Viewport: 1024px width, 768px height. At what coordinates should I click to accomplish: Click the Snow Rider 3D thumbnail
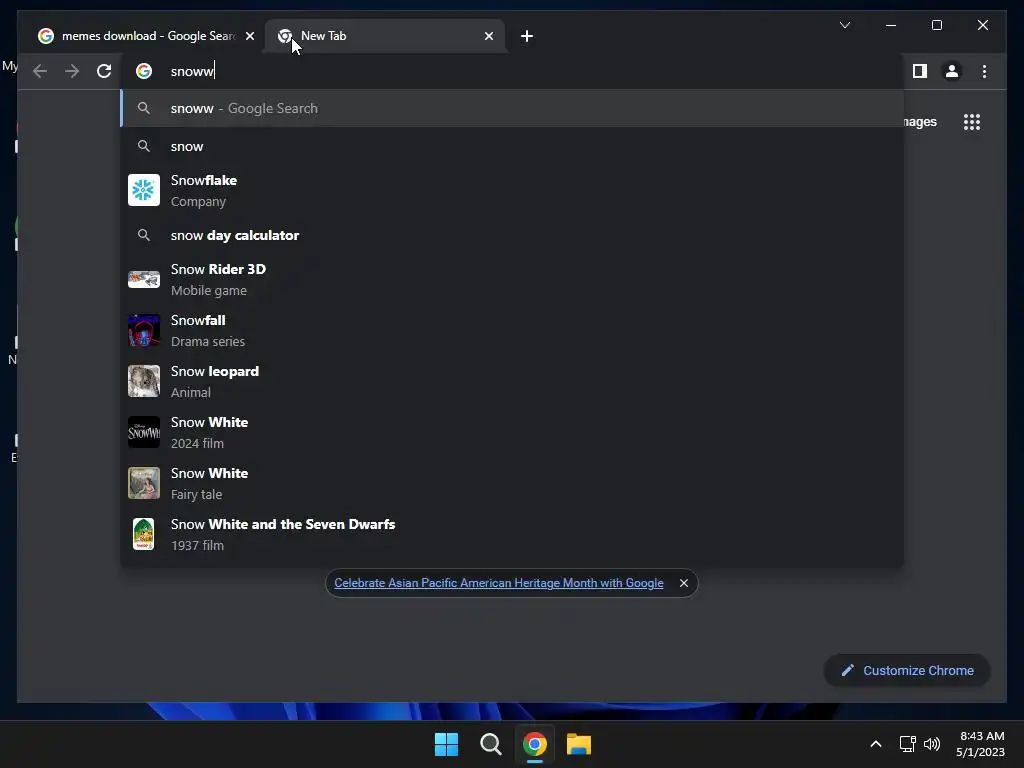(x=144, y=280)
